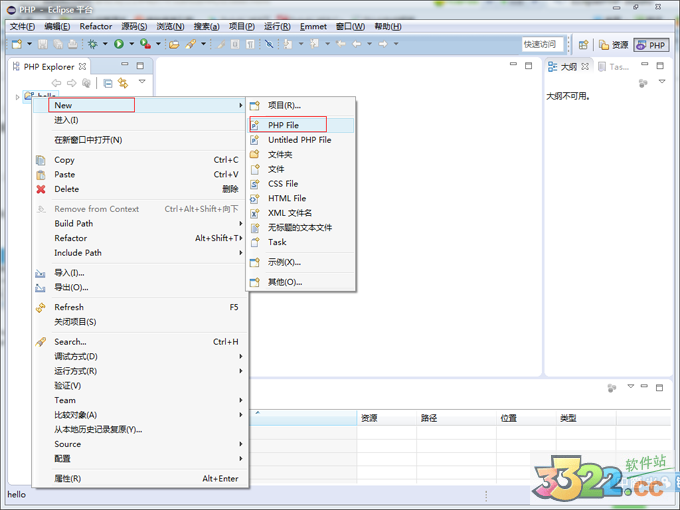This screenshot has width=680, height=510.
Task: Click the Run button in the toolbar
Action: 118,44
